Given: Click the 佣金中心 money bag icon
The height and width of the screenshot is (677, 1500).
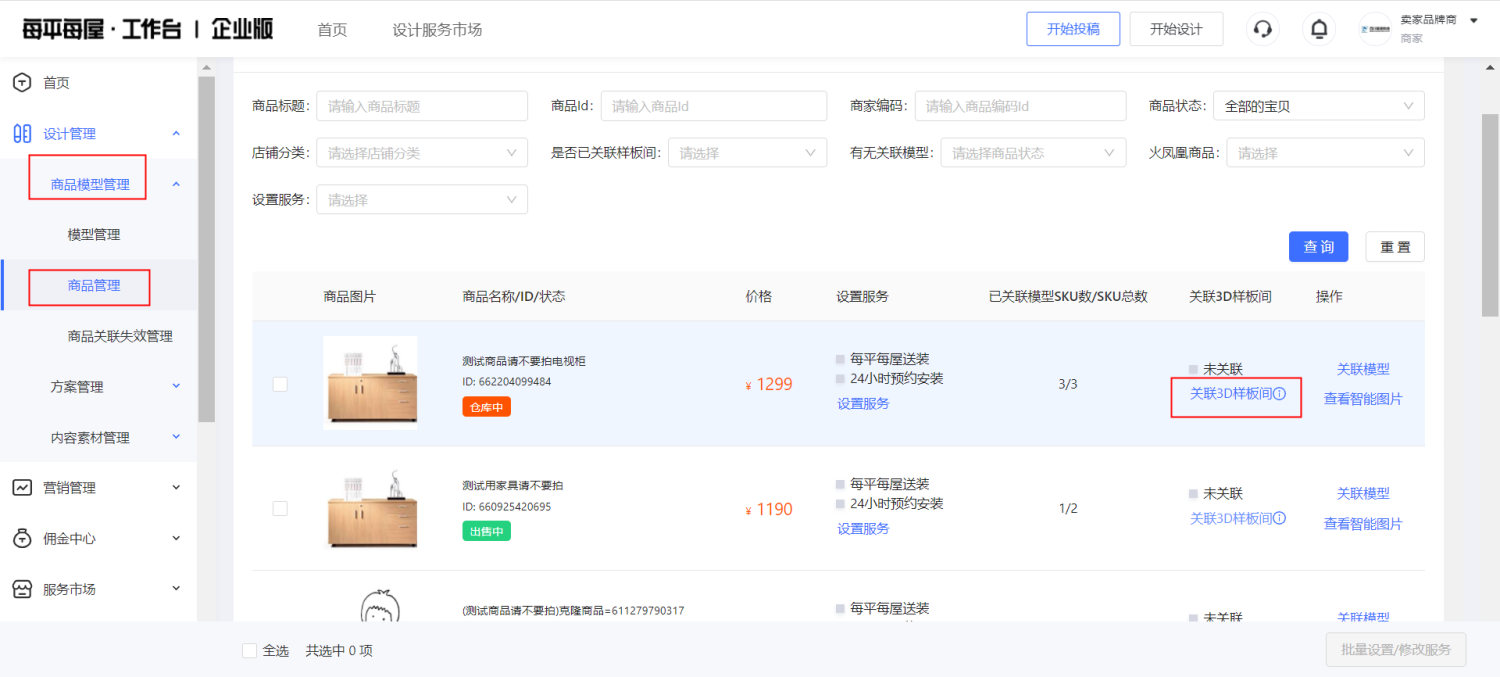Looking at the screenshot, I should click(21, 539).
